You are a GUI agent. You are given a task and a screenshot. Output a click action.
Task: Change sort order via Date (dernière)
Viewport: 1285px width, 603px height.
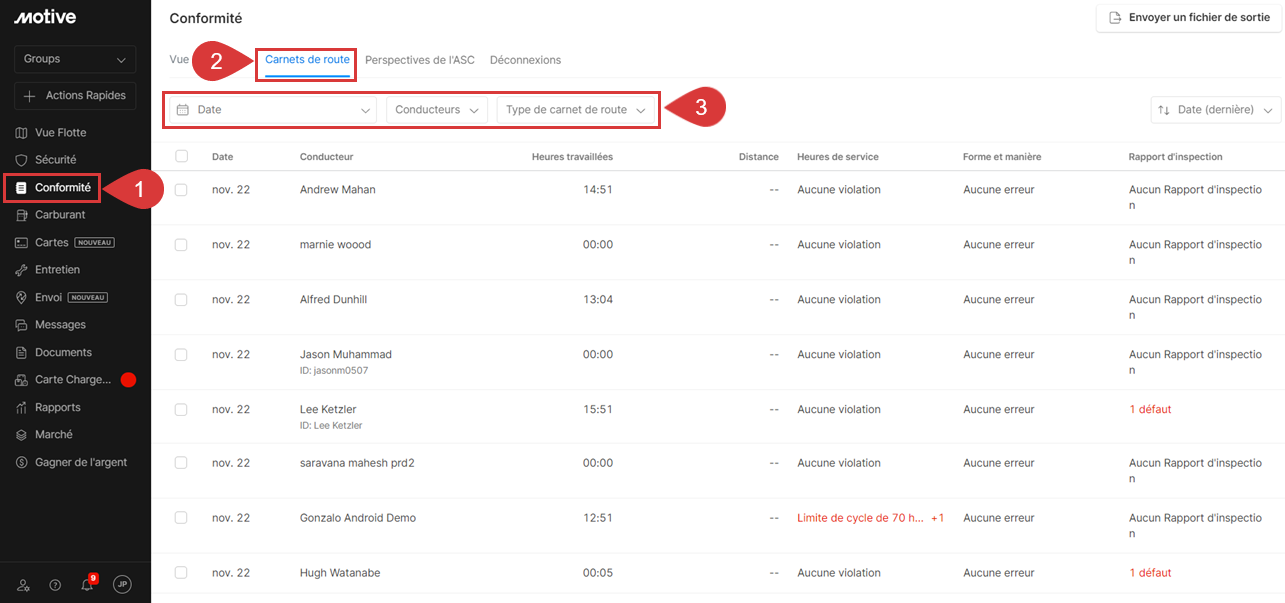1215,110
